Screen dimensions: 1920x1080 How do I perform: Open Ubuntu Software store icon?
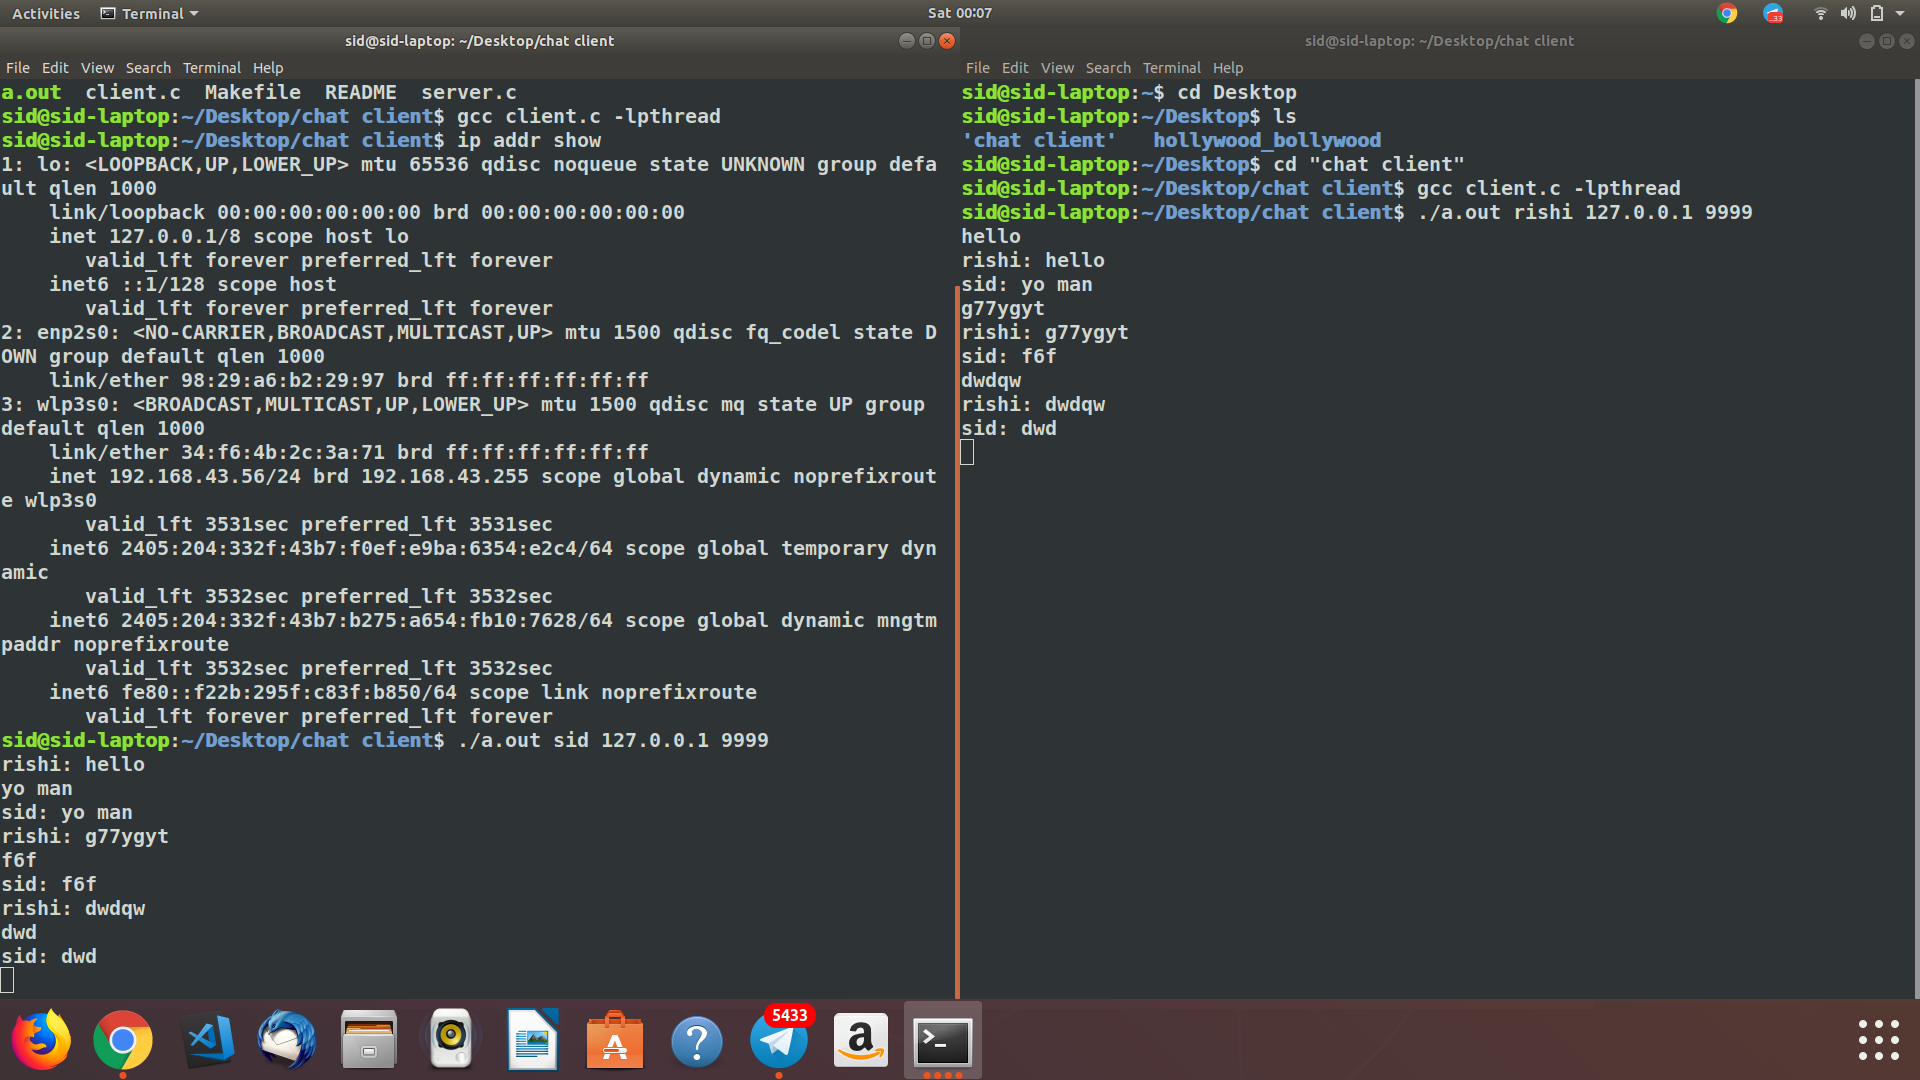pyautogui.click(x=614, y=1041)
